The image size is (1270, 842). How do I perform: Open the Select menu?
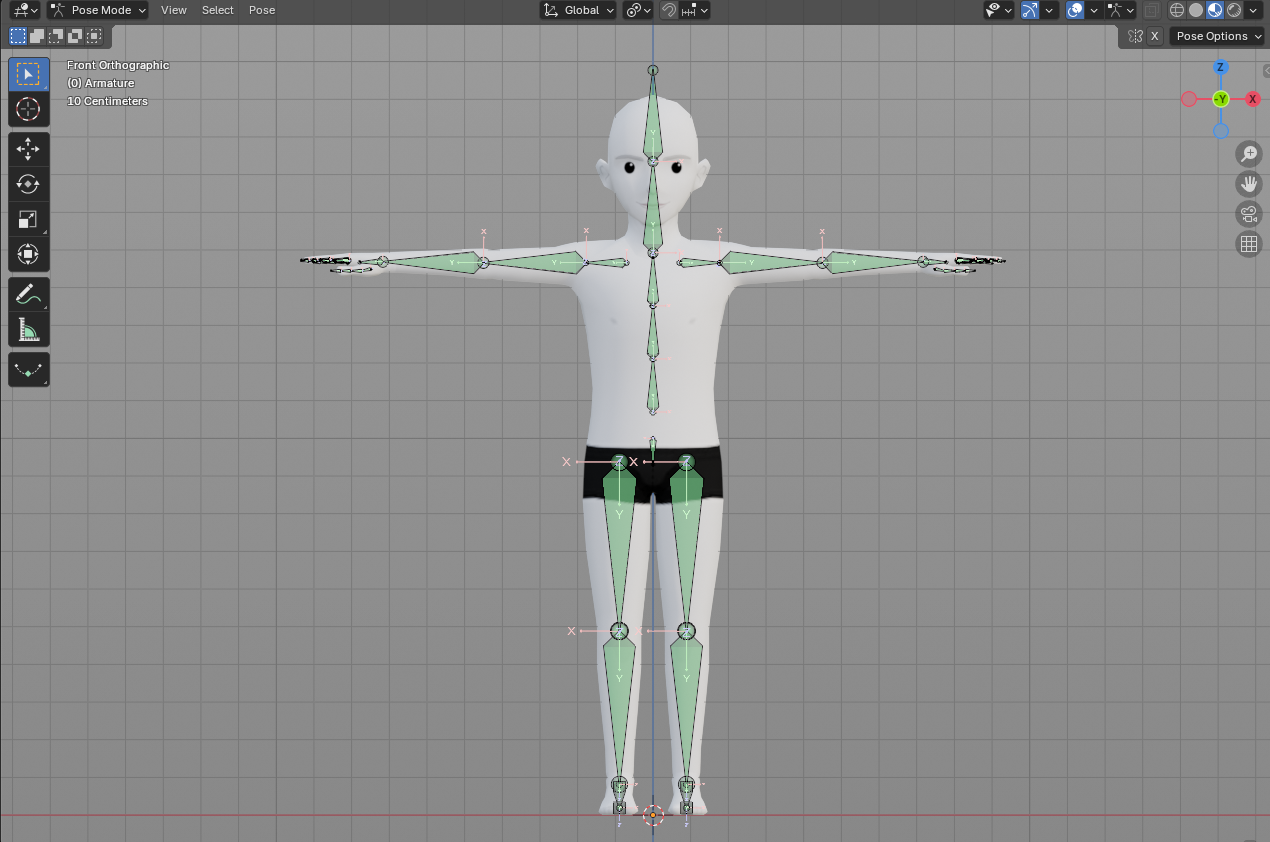(x=217, y=10)
